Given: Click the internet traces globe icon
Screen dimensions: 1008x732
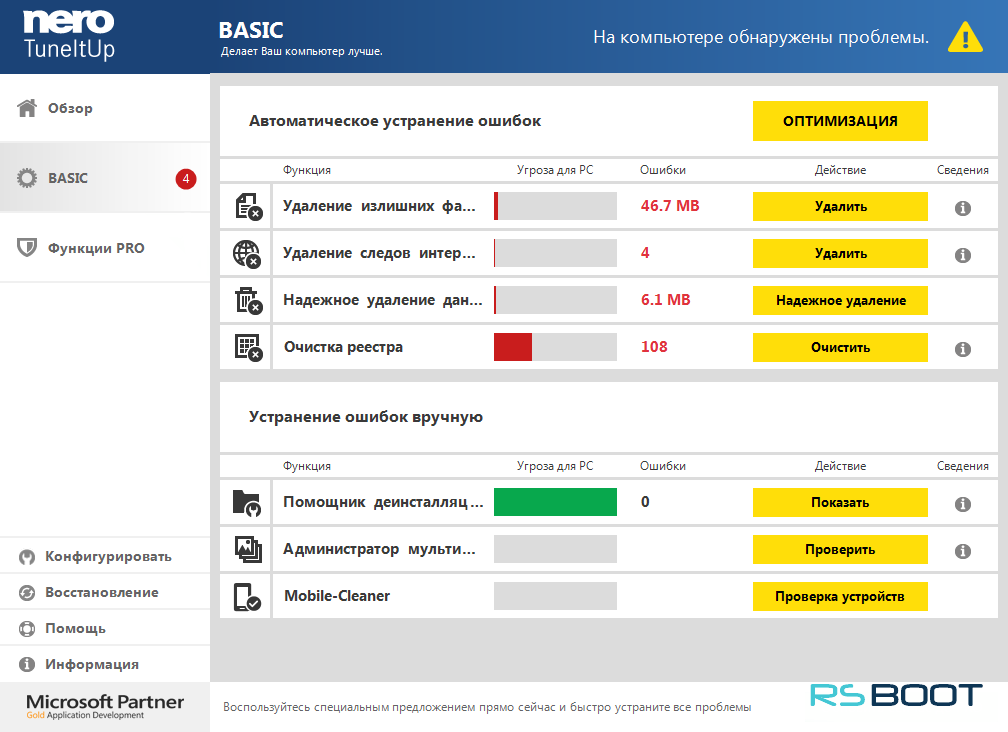Looking at the screenshot, I should [x=247, y=253].
